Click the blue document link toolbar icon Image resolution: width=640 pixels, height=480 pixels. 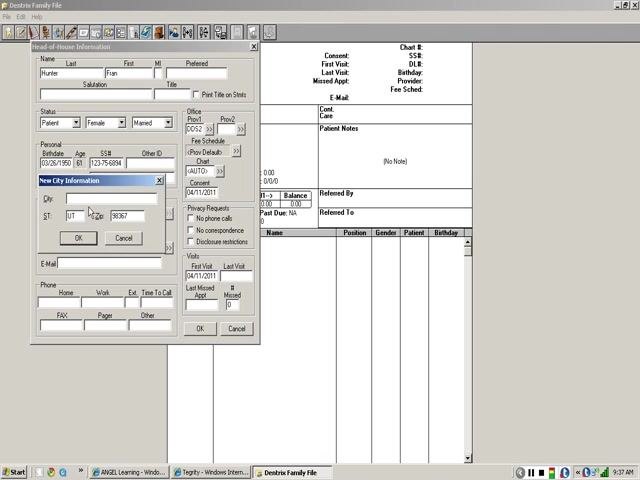(x=146, y=32)
